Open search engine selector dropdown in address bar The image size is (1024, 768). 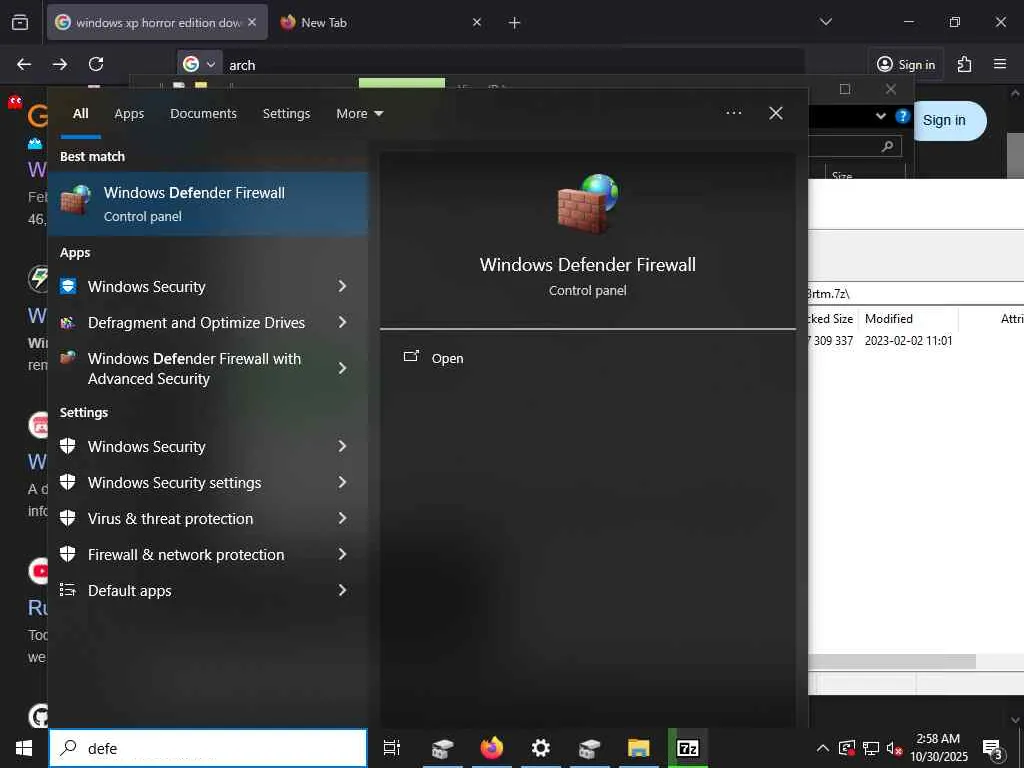click(x=200, y=64)
